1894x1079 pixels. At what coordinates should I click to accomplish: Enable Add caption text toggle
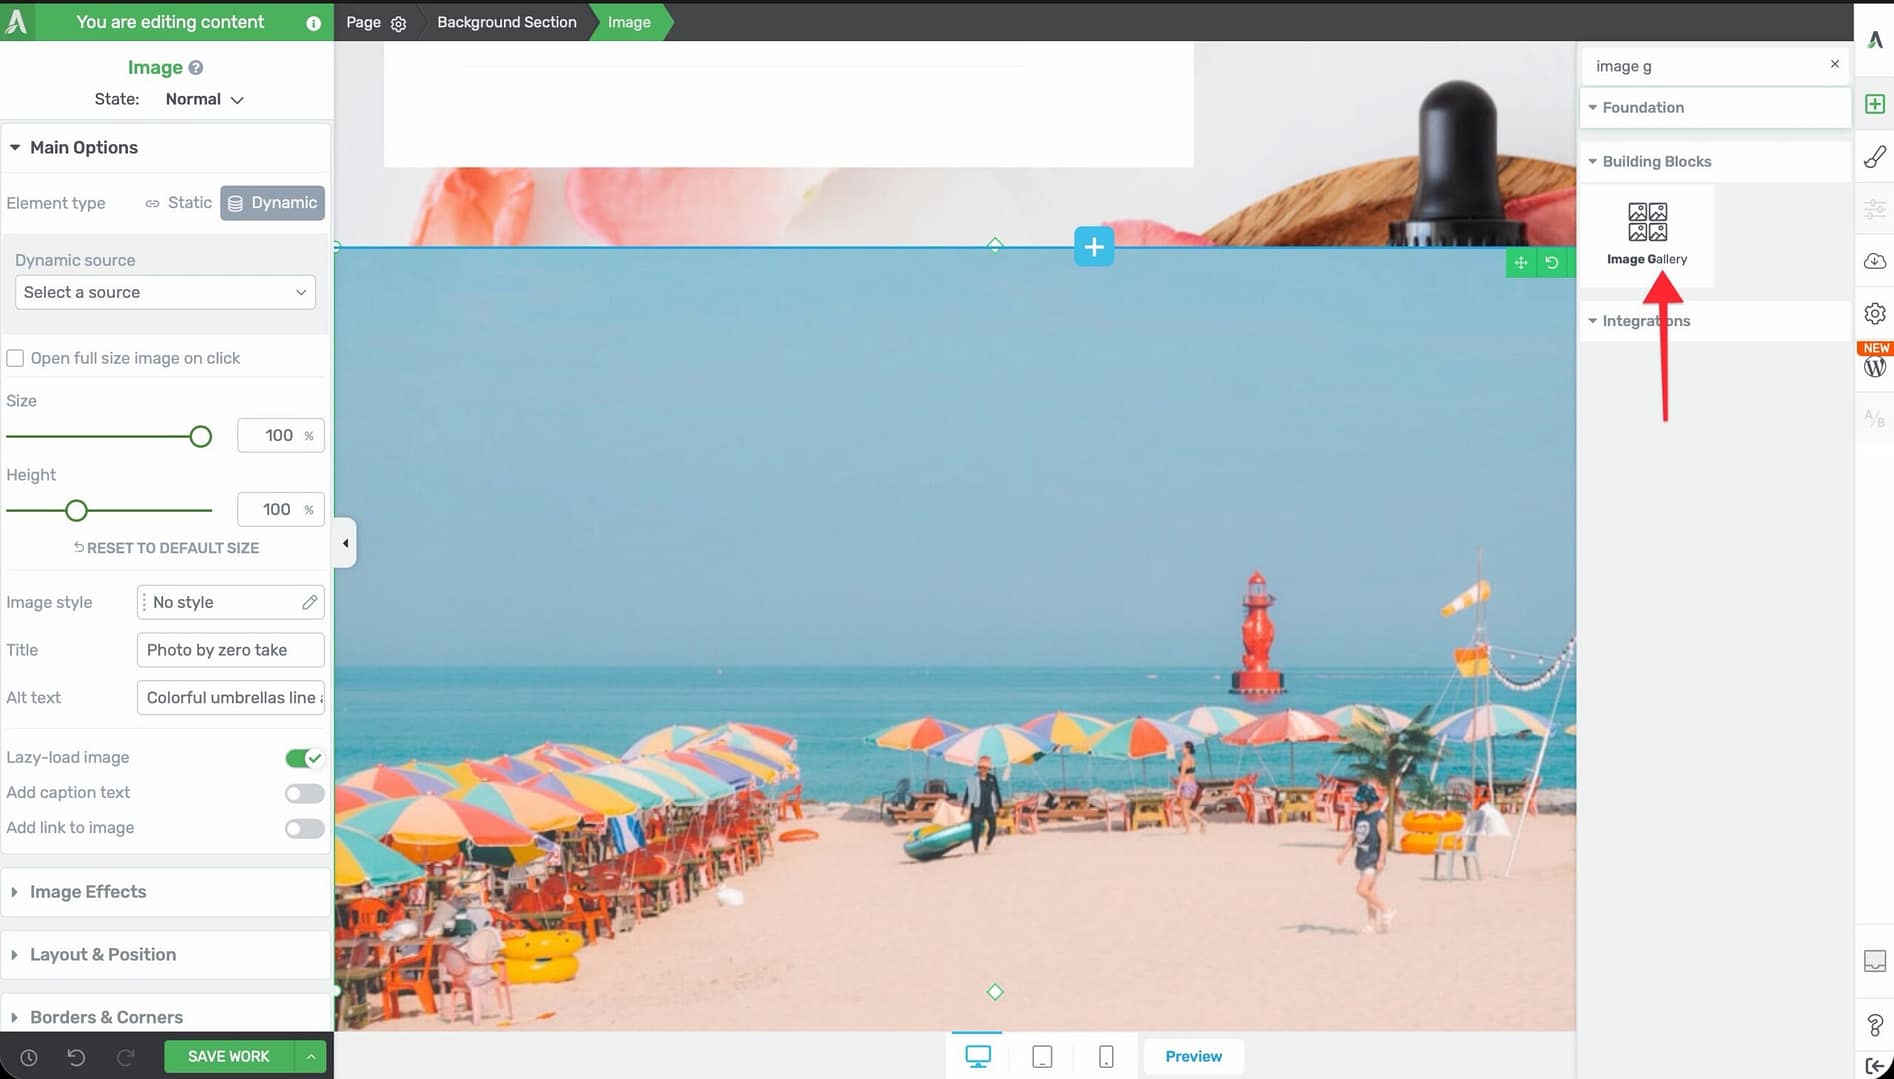[x=304, y=793]
